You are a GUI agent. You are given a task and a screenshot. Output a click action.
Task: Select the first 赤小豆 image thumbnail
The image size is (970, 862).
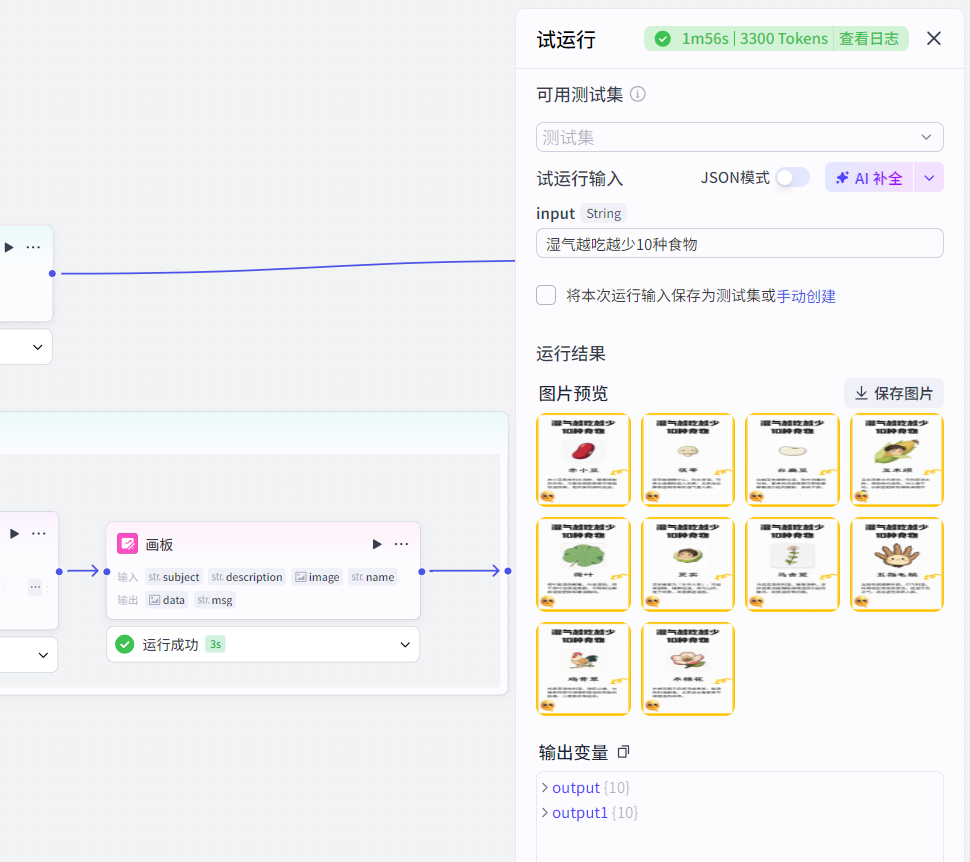coord(584,459)
